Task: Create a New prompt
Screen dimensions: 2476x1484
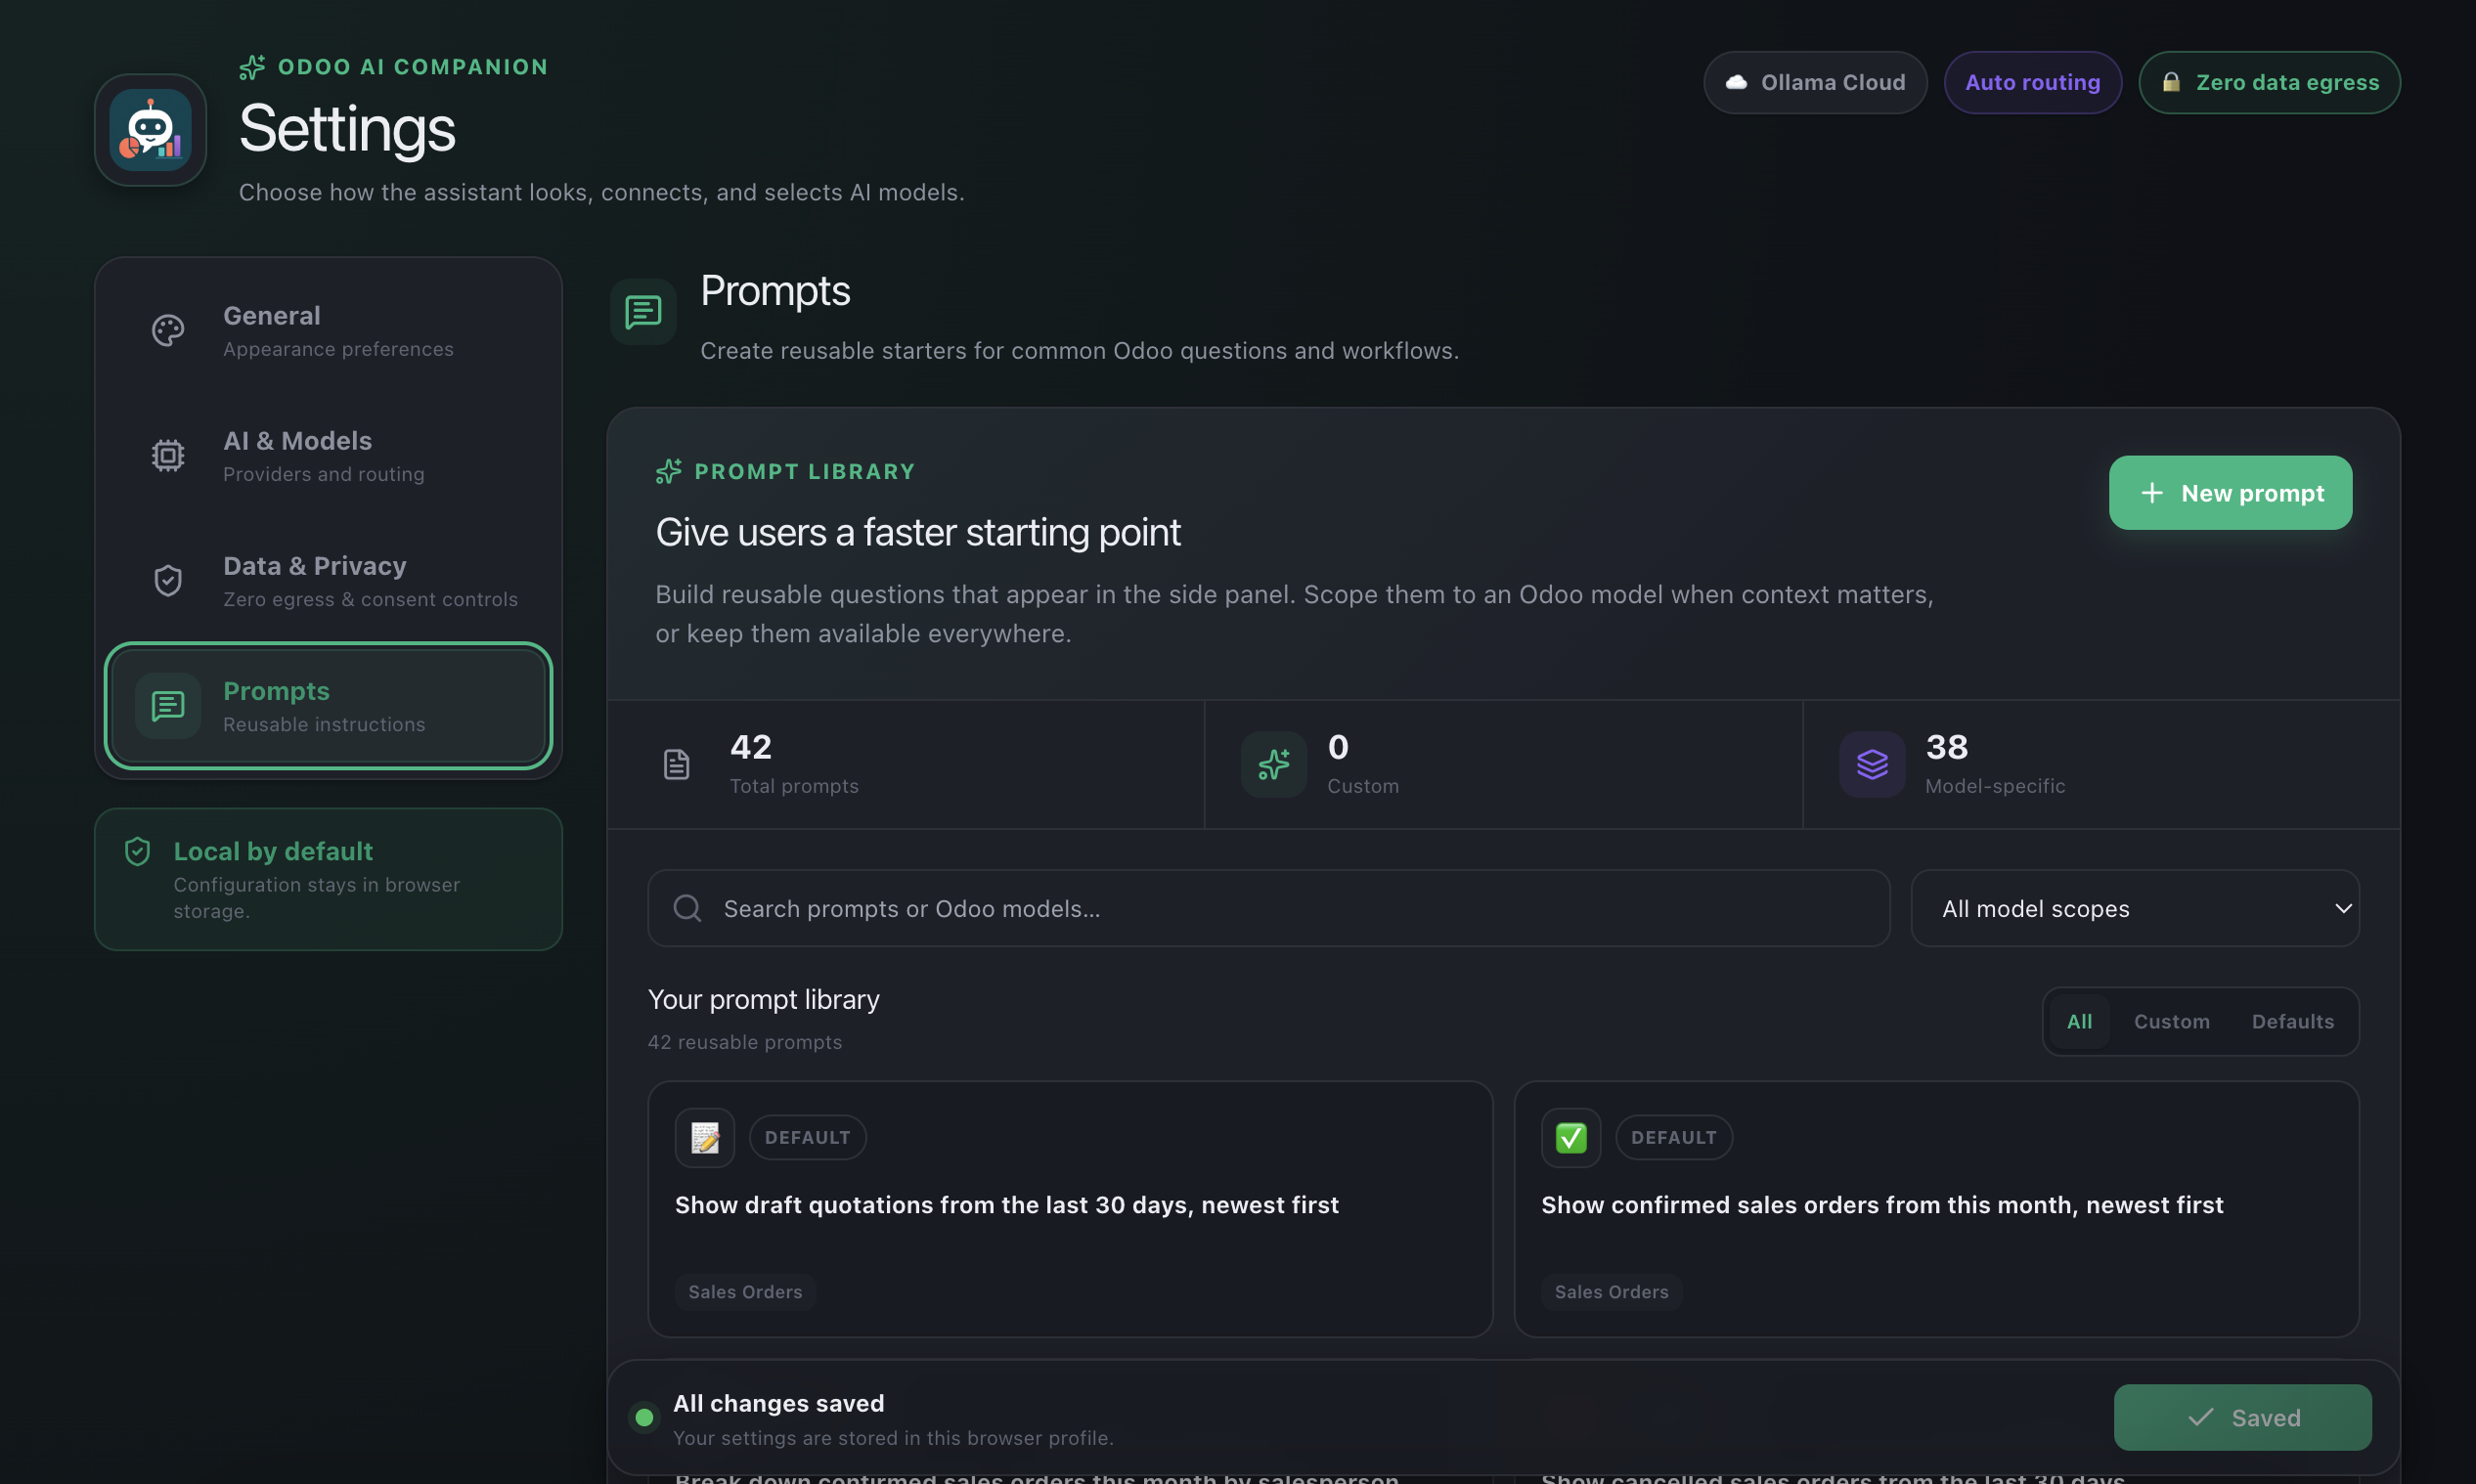Action: pos(2230,492)
